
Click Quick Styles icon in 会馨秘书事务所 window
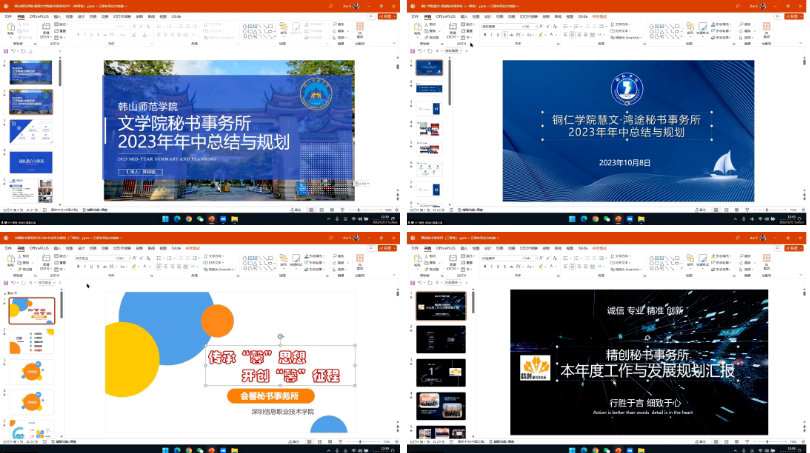tap(296, 258)
